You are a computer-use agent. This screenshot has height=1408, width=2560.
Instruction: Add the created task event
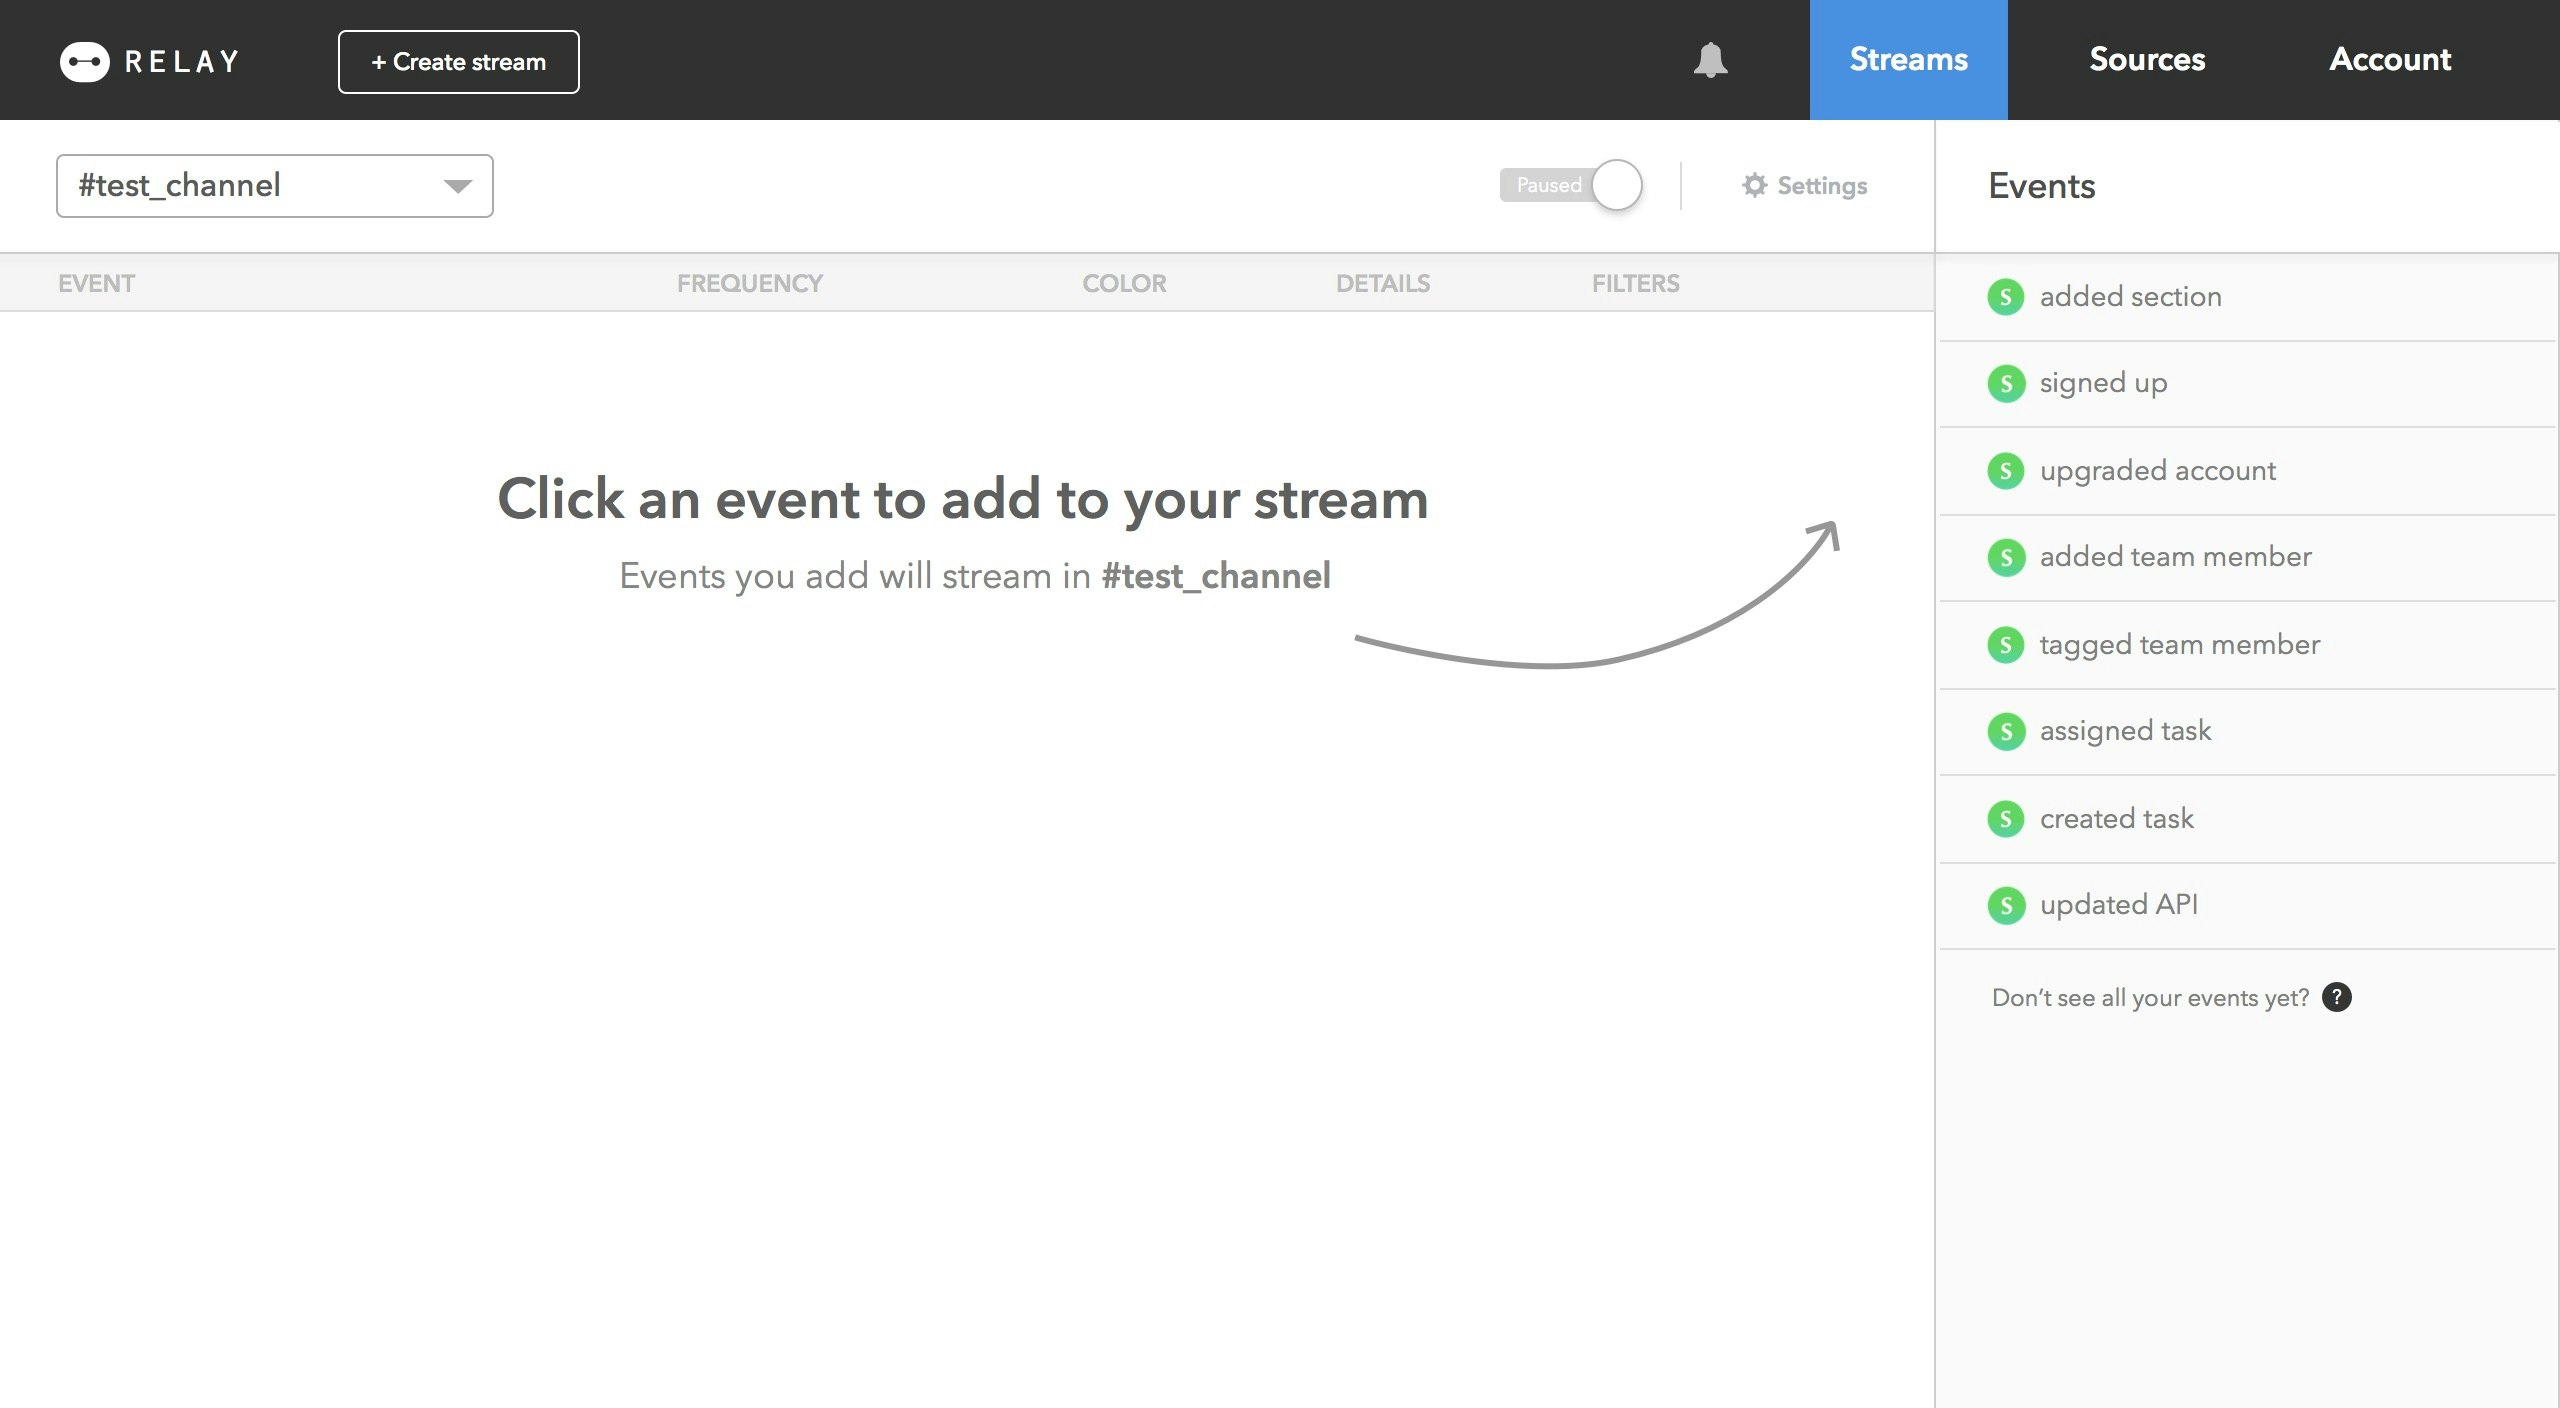tap(2116, 819)
